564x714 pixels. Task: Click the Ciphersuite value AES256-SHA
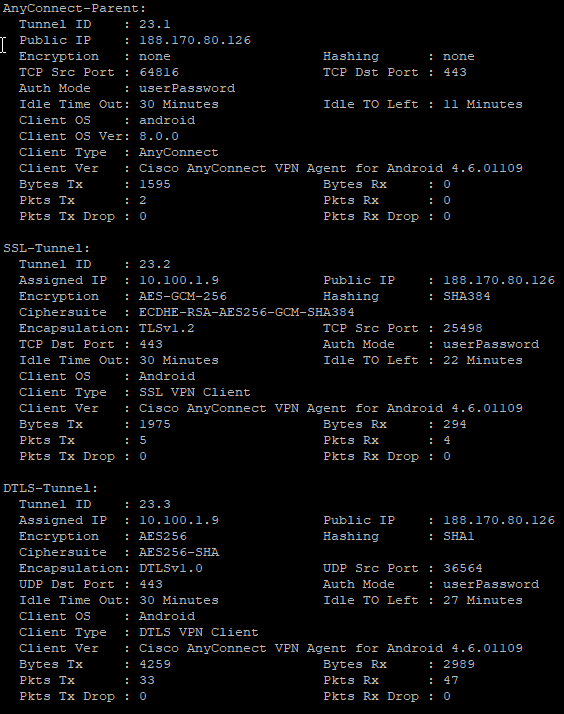pos(179,552)
